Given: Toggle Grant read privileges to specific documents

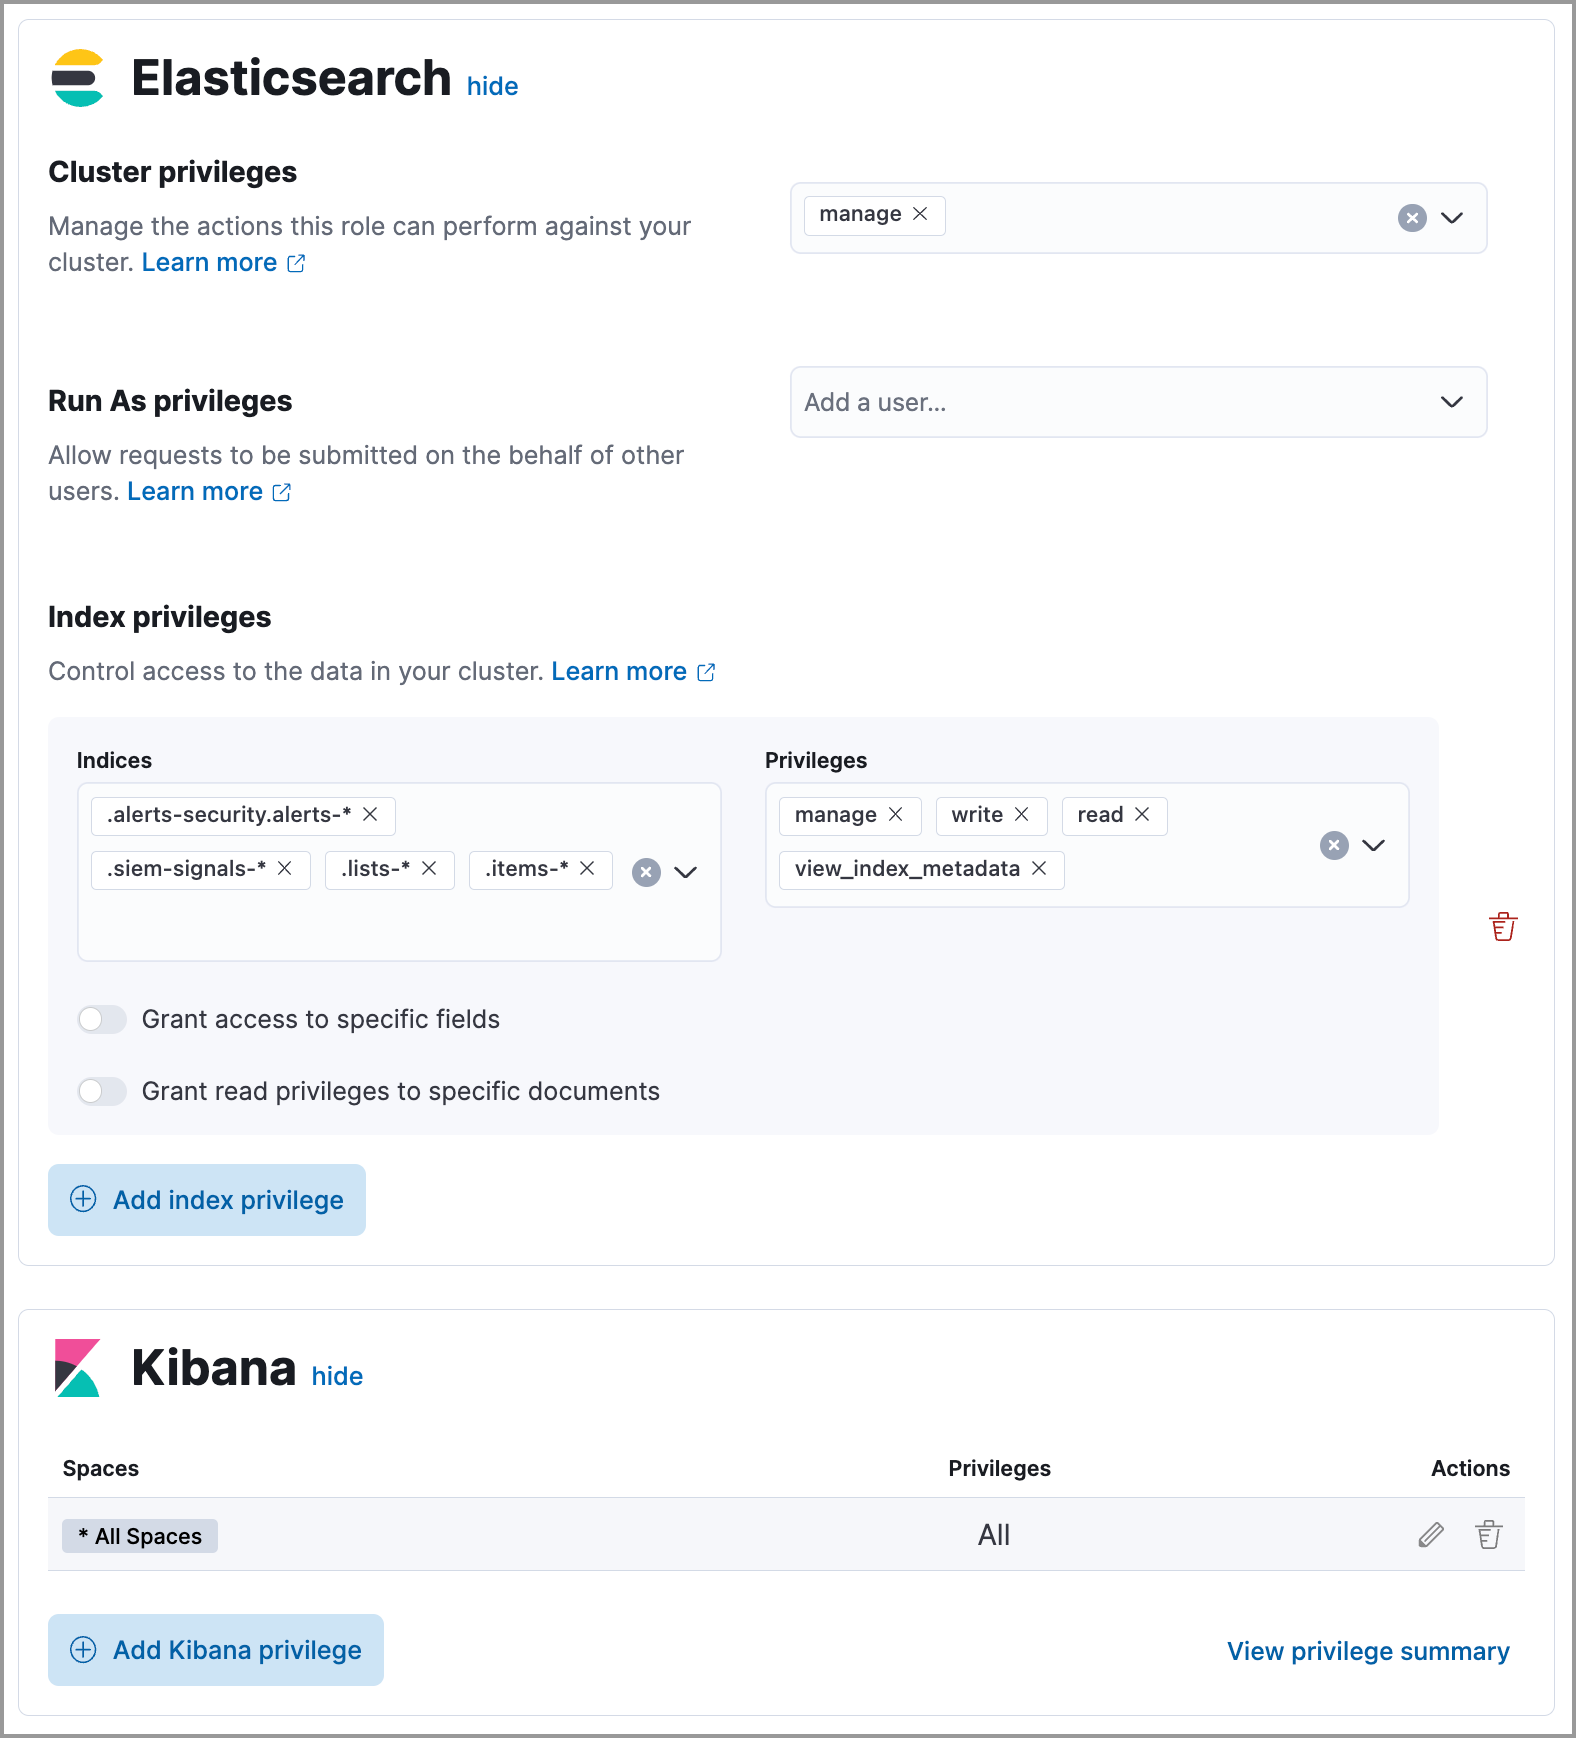Looking at the screenshot, I should tap(102, 1091).
